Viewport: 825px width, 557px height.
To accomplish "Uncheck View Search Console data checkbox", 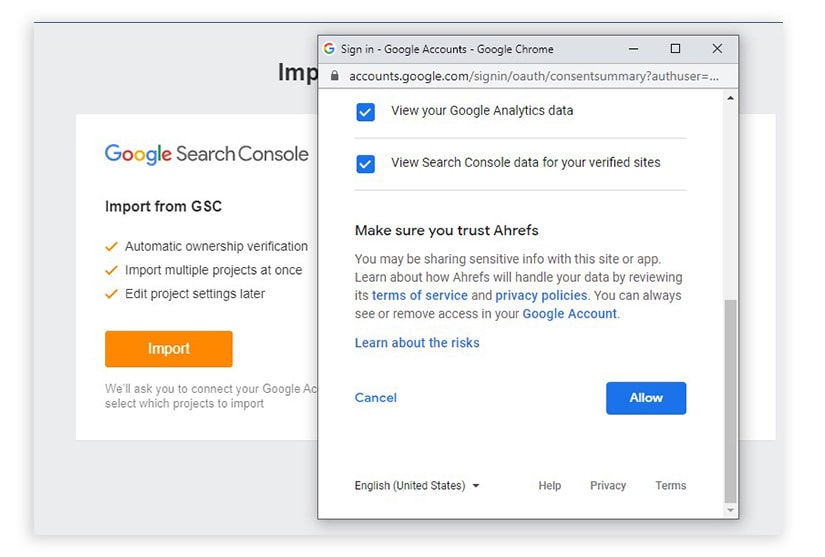I will (365, 163).
